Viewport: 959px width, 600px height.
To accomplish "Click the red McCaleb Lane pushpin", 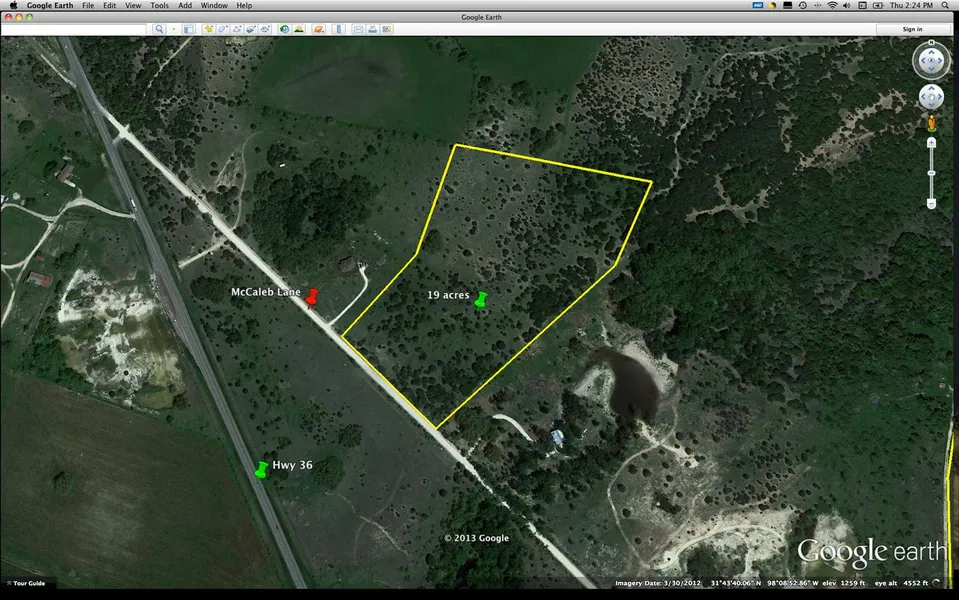I will click(x=312, y=296).
